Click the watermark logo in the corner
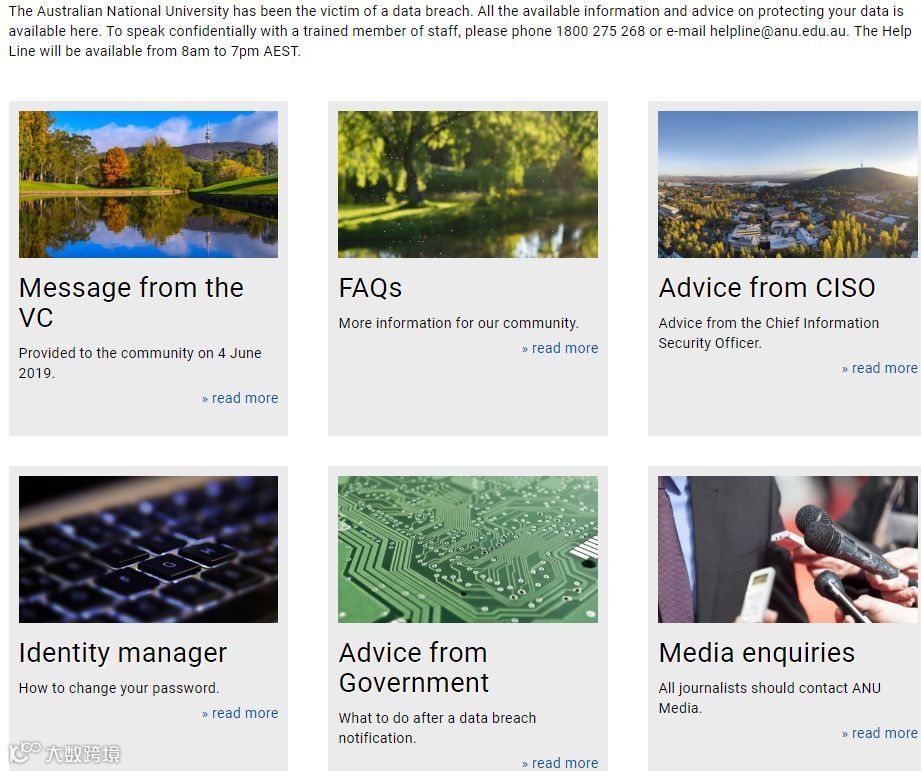 [x=65, y=753]
